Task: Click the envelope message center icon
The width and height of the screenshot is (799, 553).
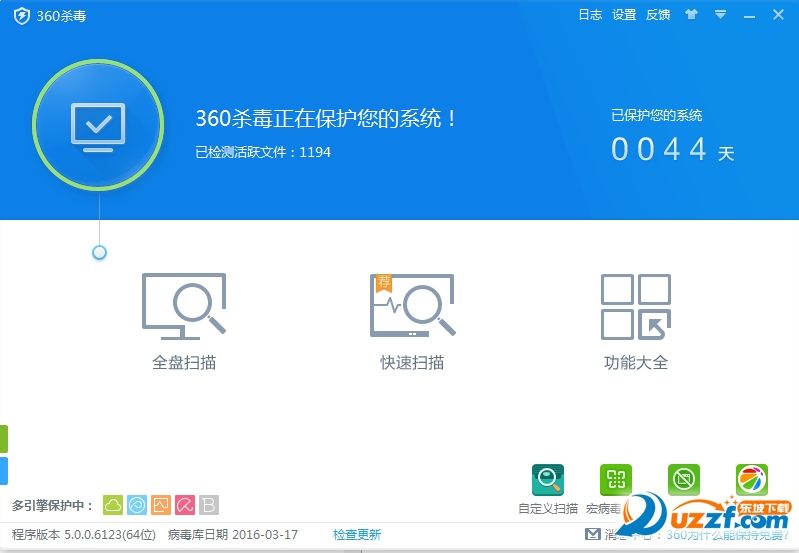Action: point(593,535)
